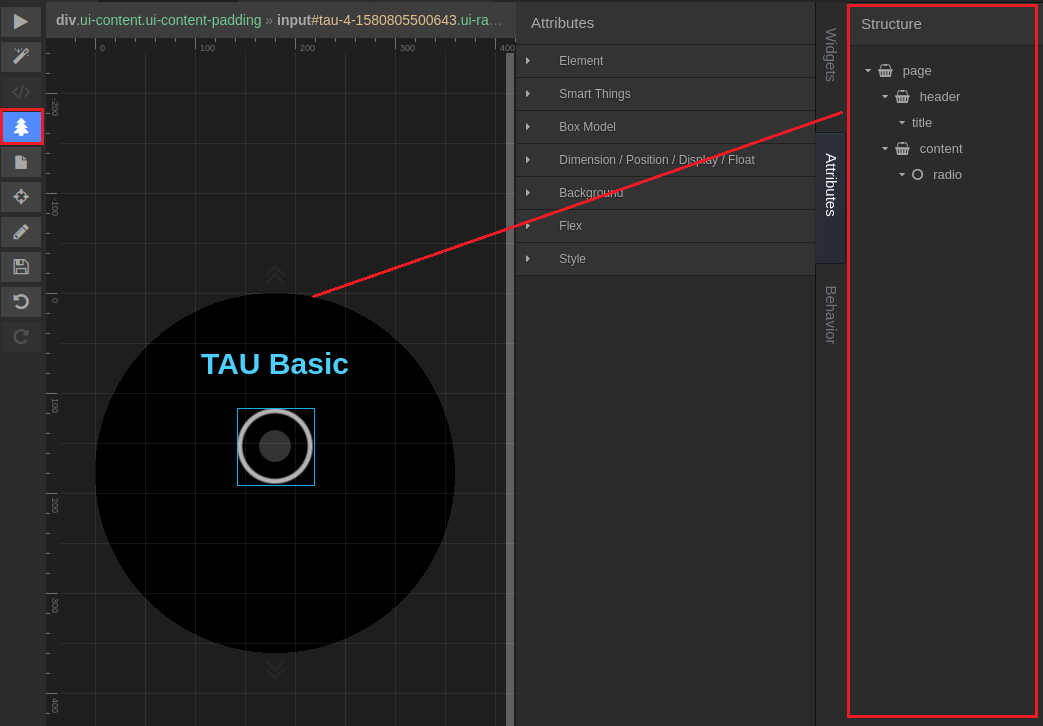Click the Undo toolbar icon
This screenshot has height=726, width=1043.
21,302
